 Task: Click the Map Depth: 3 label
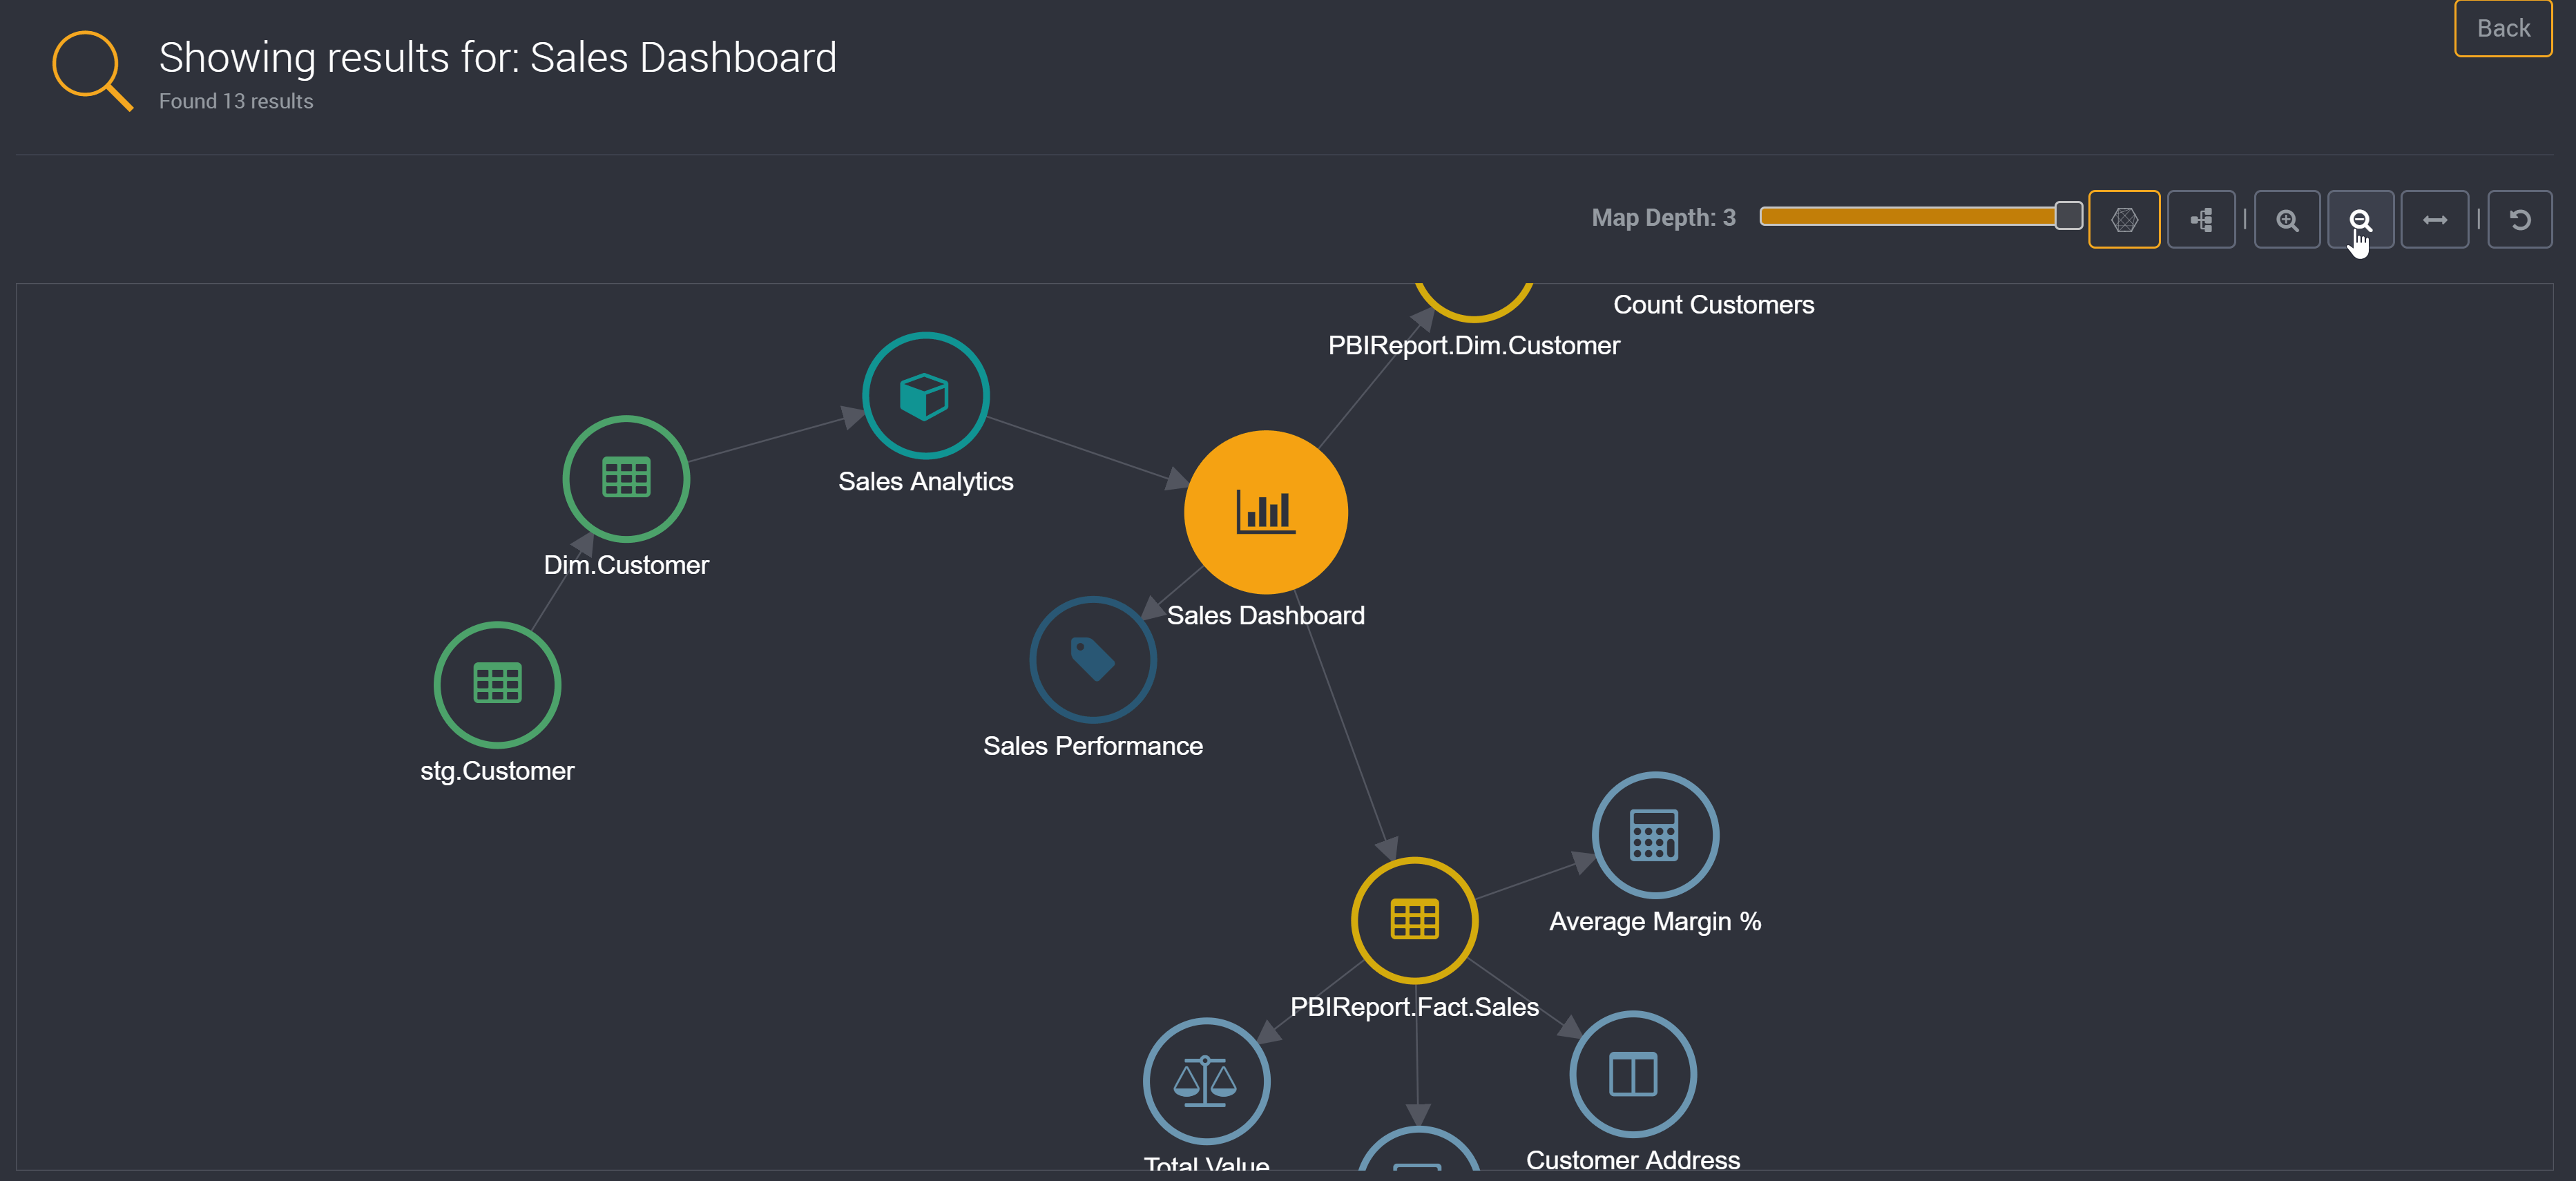pyautogui.click(x=1663, y=218)
